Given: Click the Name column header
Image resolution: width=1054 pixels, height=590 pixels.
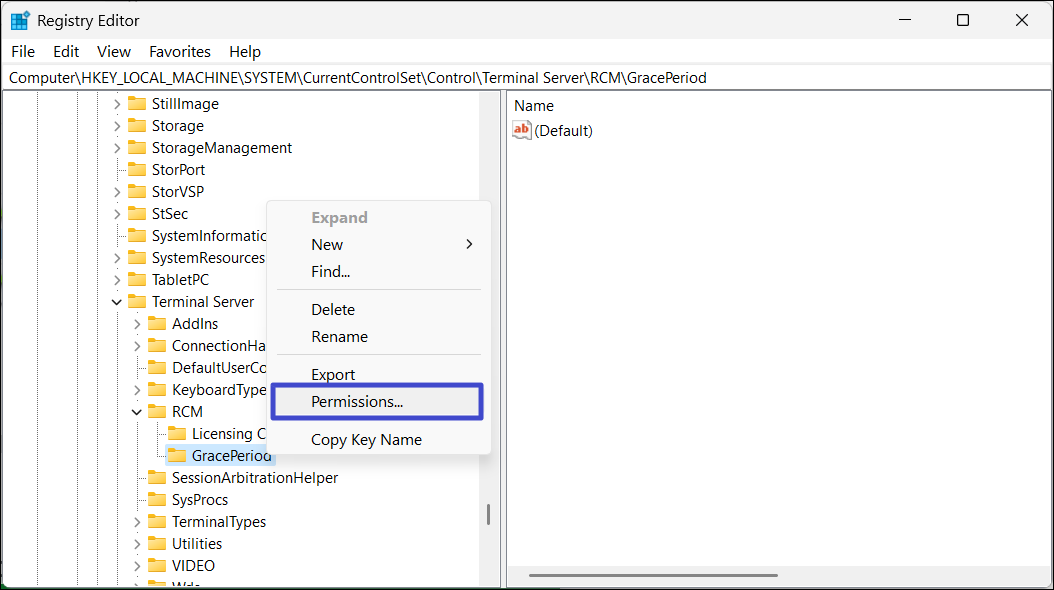Looking at the screenshot, I should [x=534, y=105].
